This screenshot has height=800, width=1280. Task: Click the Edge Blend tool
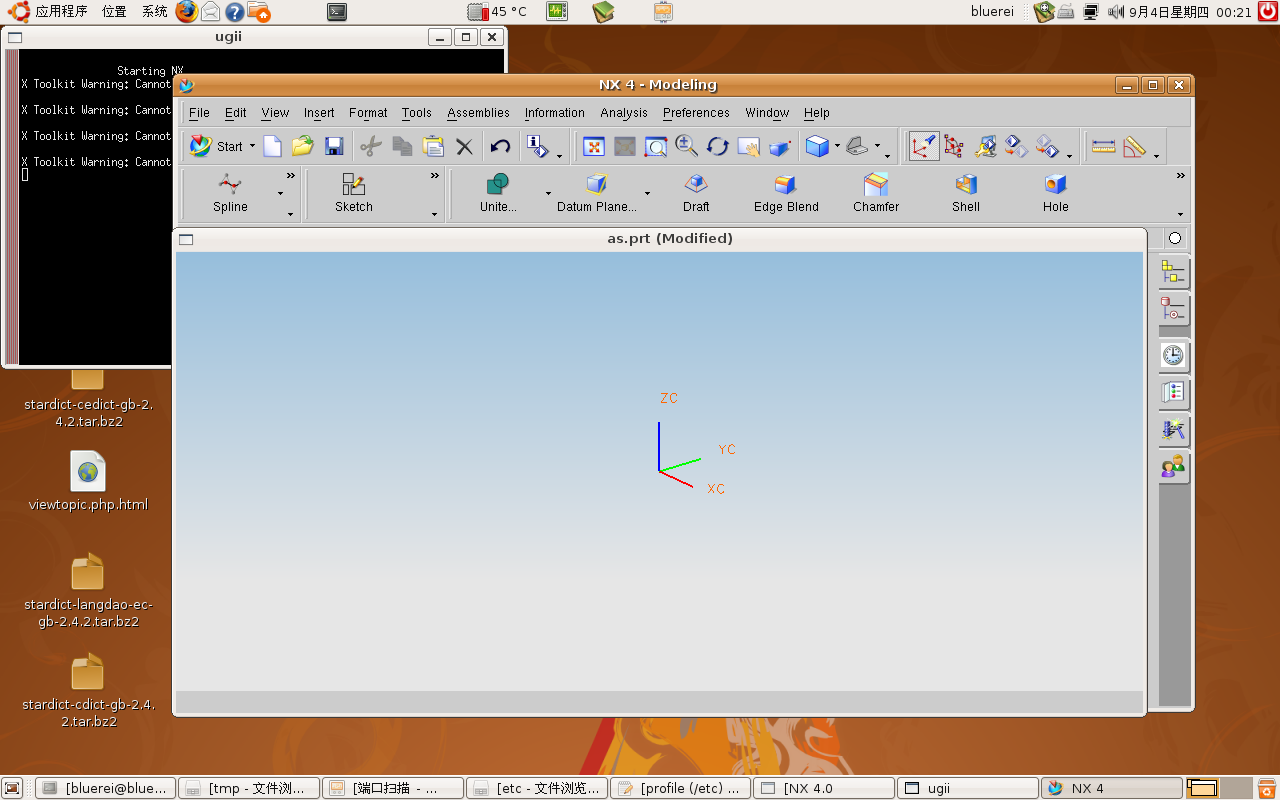point(786,193)
